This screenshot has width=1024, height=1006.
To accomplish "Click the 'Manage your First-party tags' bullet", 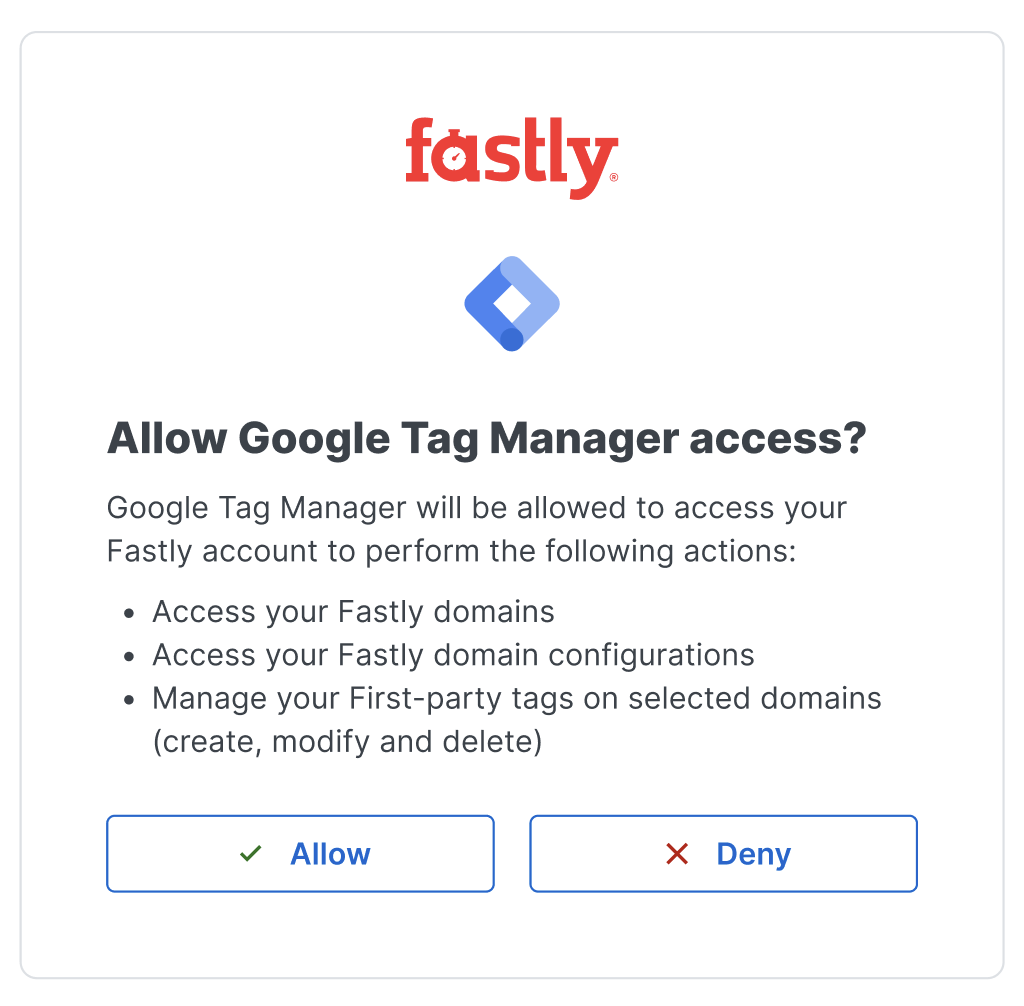I will click(x=516, y=698).
